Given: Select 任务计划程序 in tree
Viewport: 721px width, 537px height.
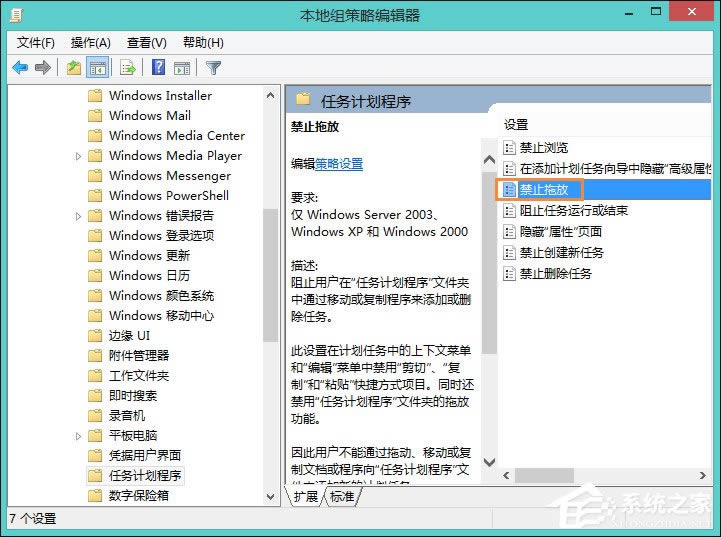Looking at the screenshot, I should point(145,476).
